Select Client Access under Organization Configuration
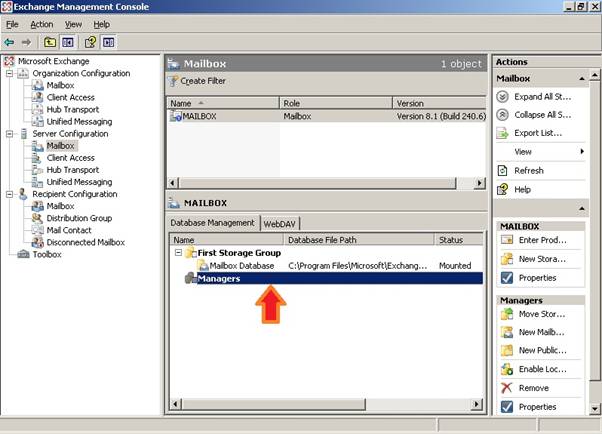Screen dimensions: 602x434 [71, 98]
